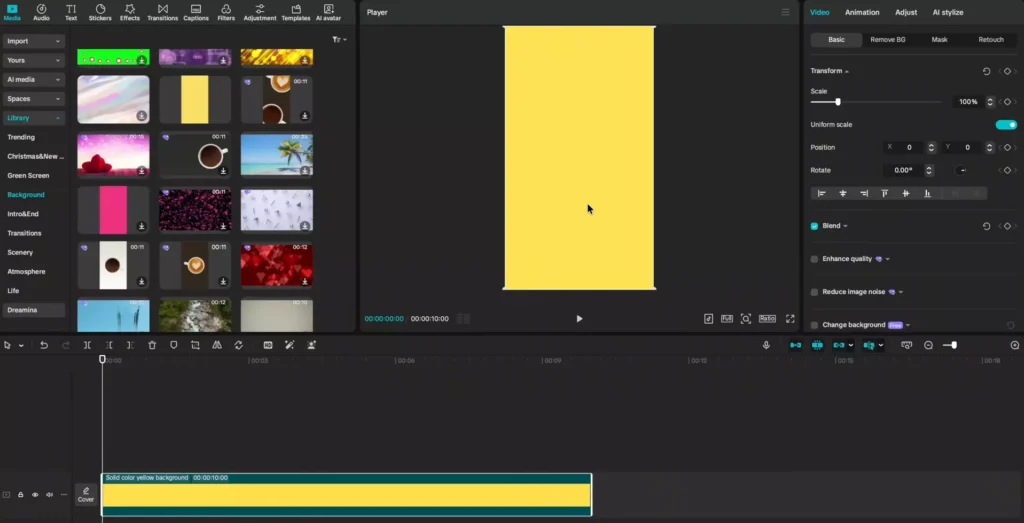Uncheck the Blend checkbox
This screenshot has width=1024, height=523.
(x=814, y=226)
